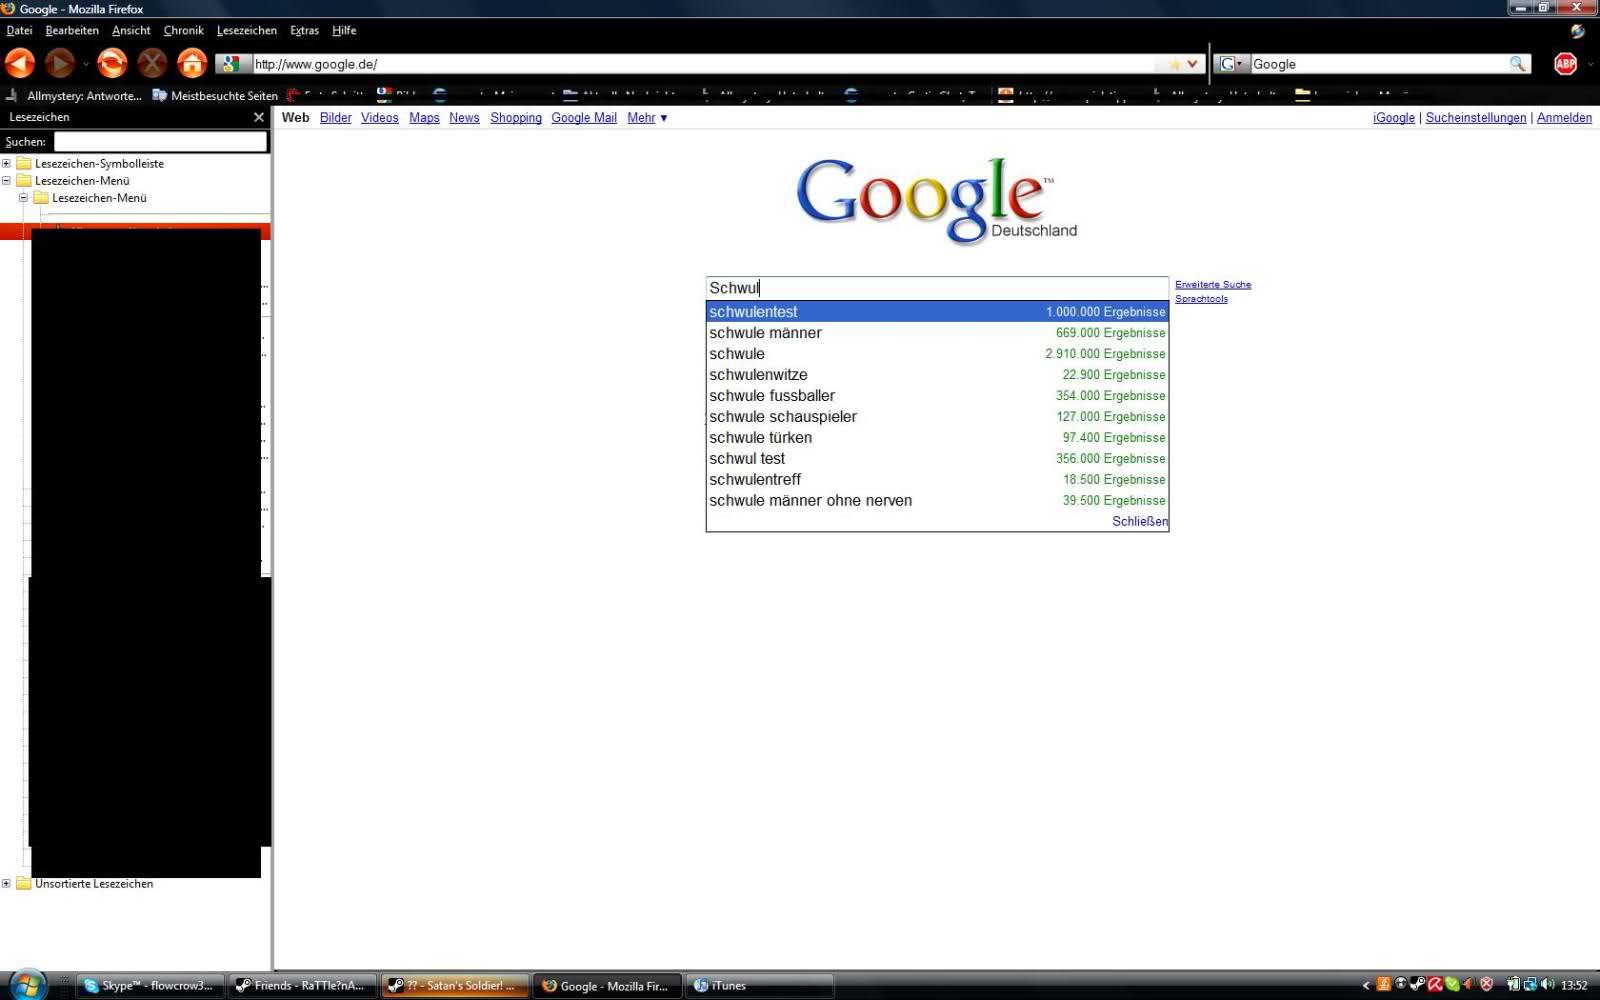The image size is (1600, 1000).
Task: Click the Anmelden sign-in link
Action: point(1564,118)
